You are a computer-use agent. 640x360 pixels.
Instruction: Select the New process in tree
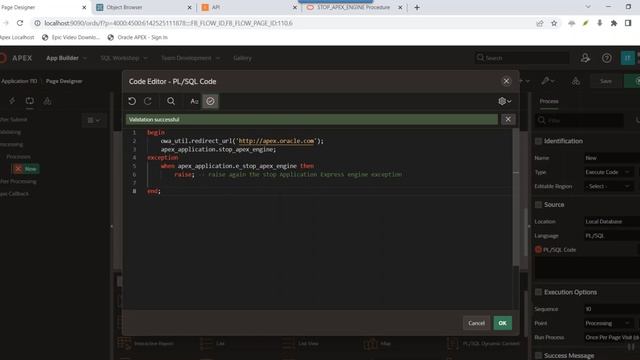point(26,169)
